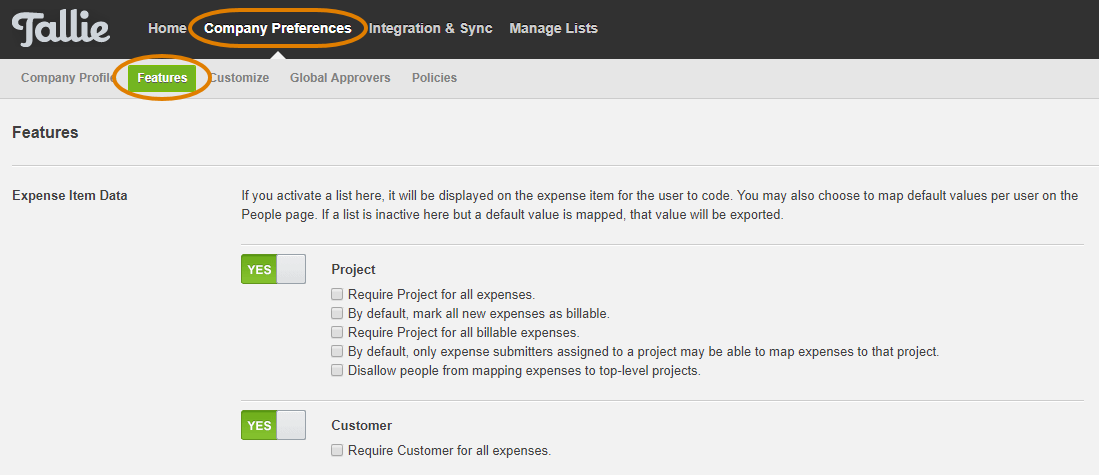
Task: Select the Features tab
Action: pos(162,78)
